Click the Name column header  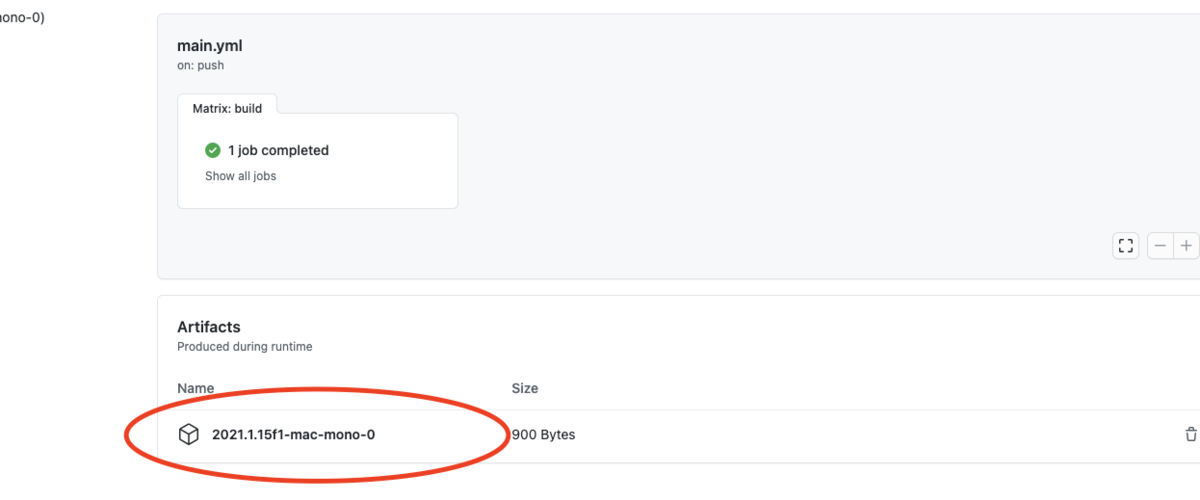tap(195, 388)
